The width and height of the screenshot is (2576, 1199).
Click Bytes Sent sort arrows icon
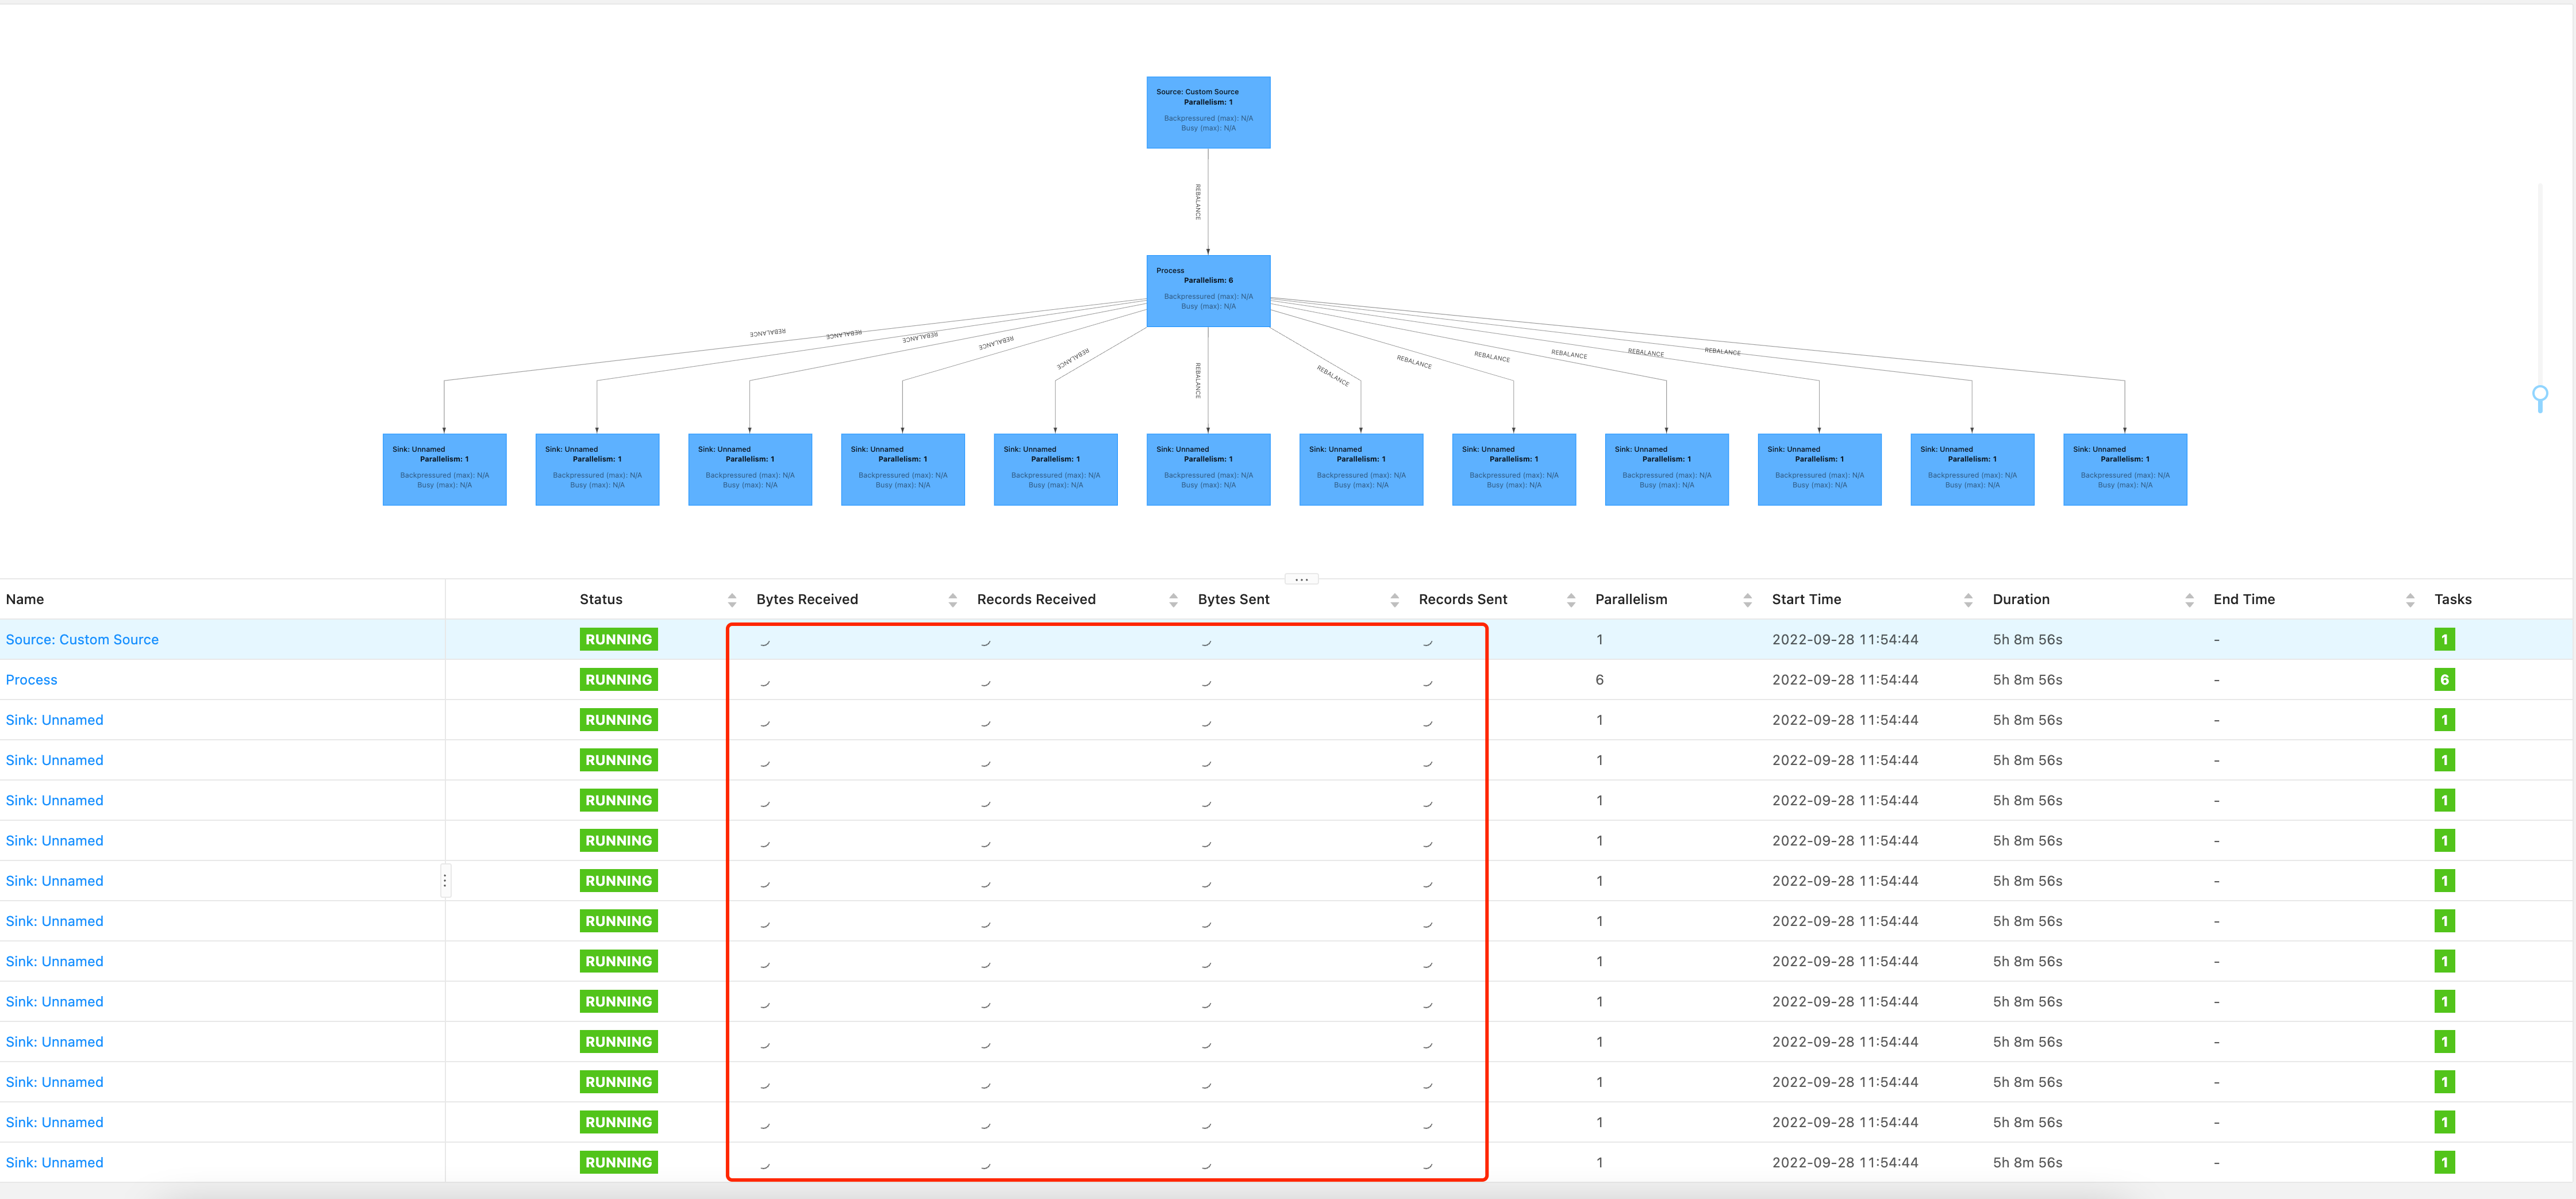(x=1394, y=600)
